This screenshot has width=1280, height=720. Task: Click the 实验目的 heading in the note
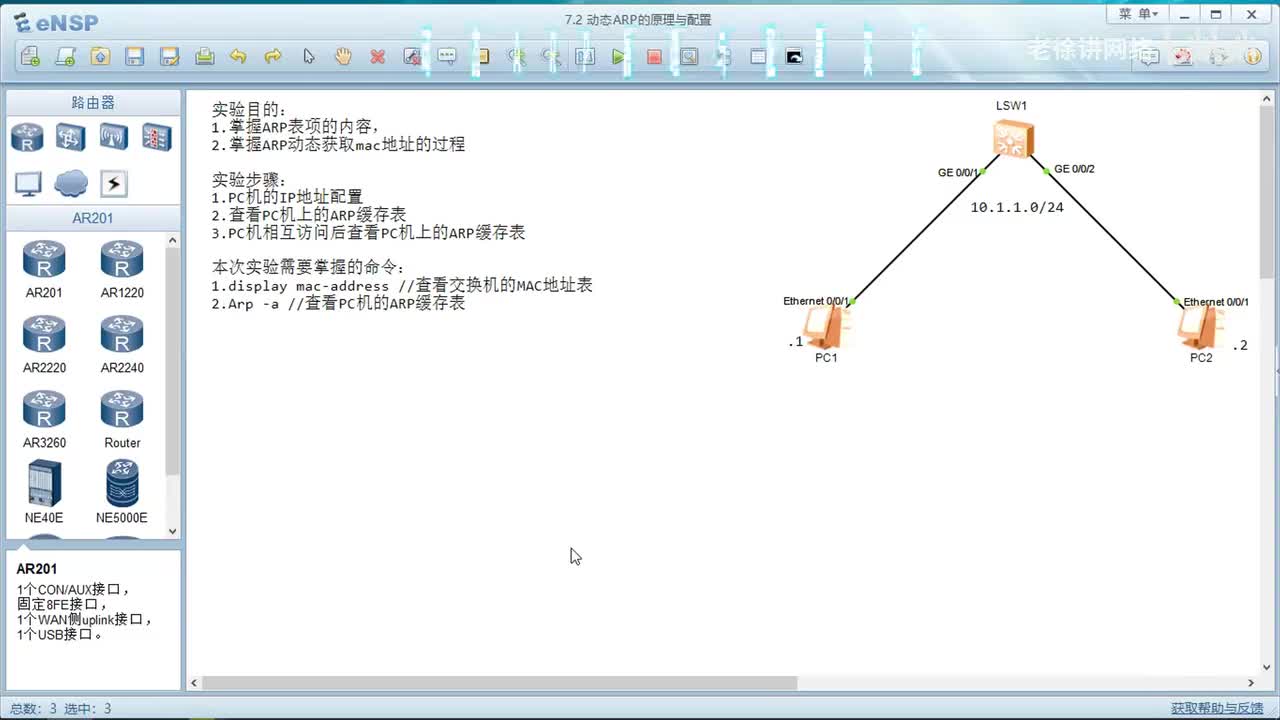click(249, 109)
